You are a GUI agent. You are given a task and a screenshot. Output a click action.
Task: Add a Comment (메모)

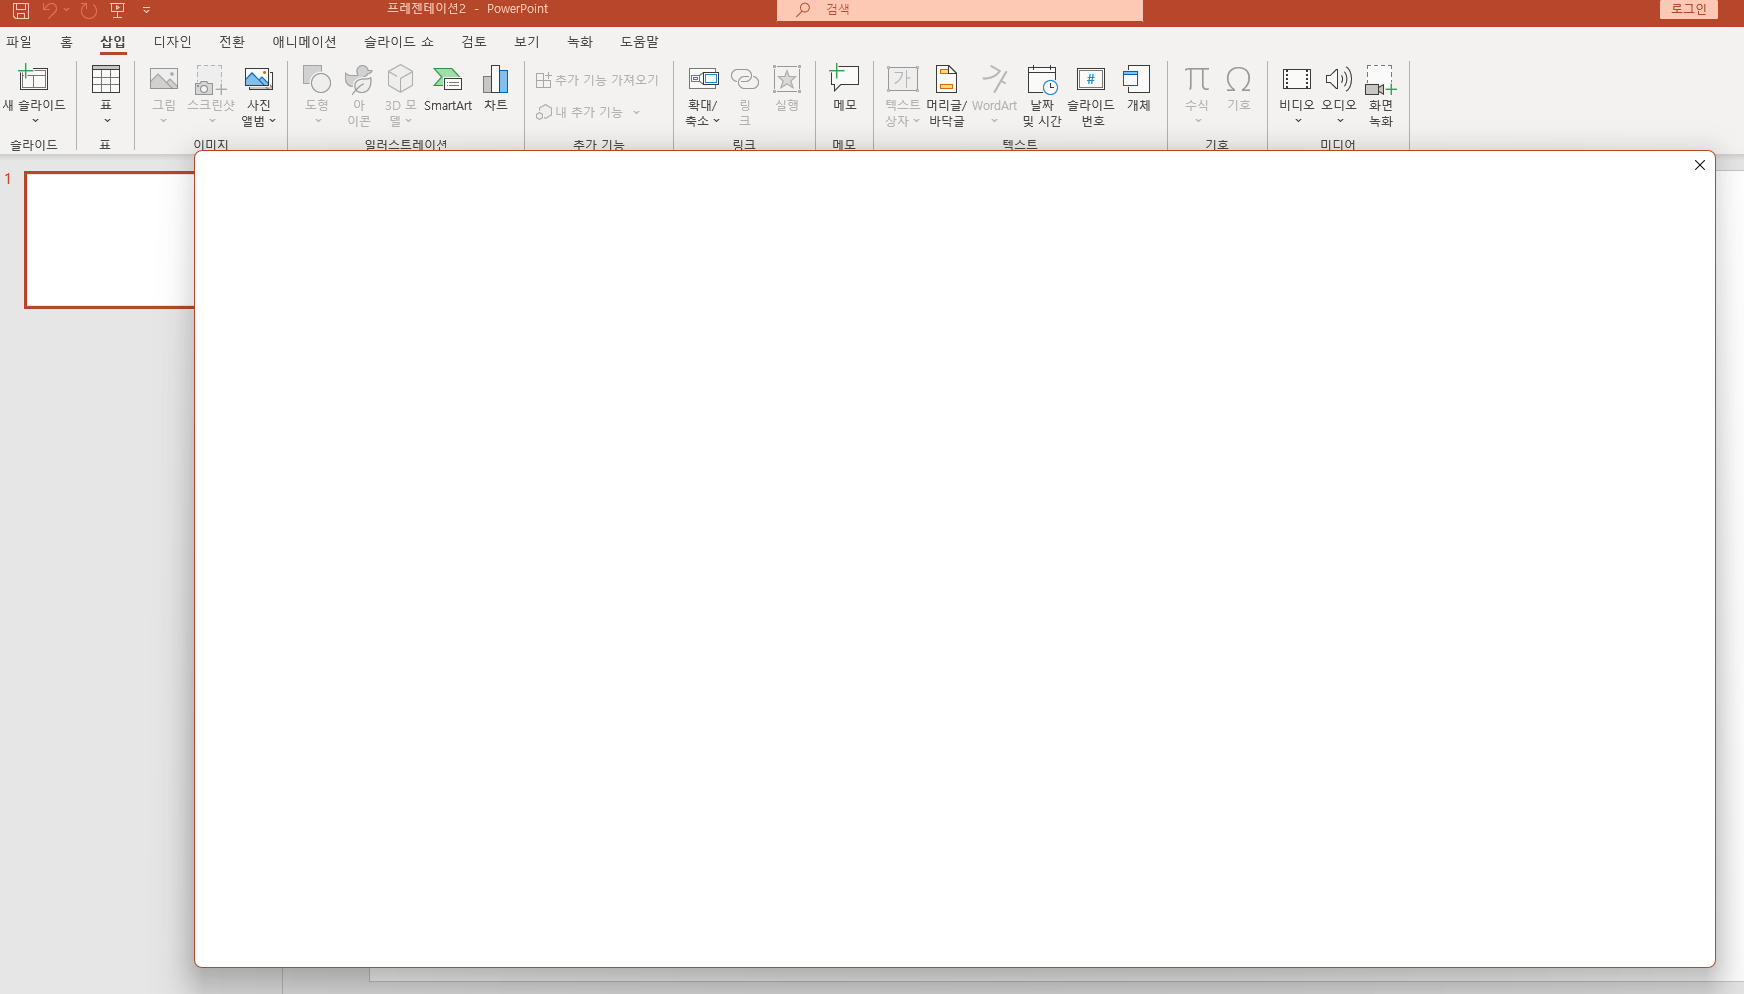(845, 89)
